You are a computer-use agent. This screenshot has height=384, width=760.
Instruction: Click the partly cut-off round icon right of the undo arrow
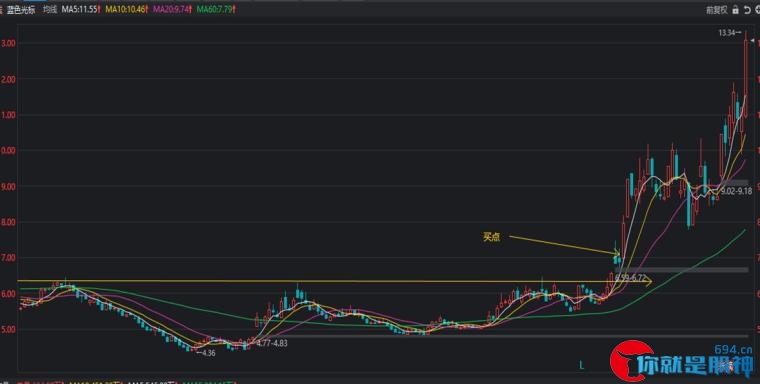758,10
